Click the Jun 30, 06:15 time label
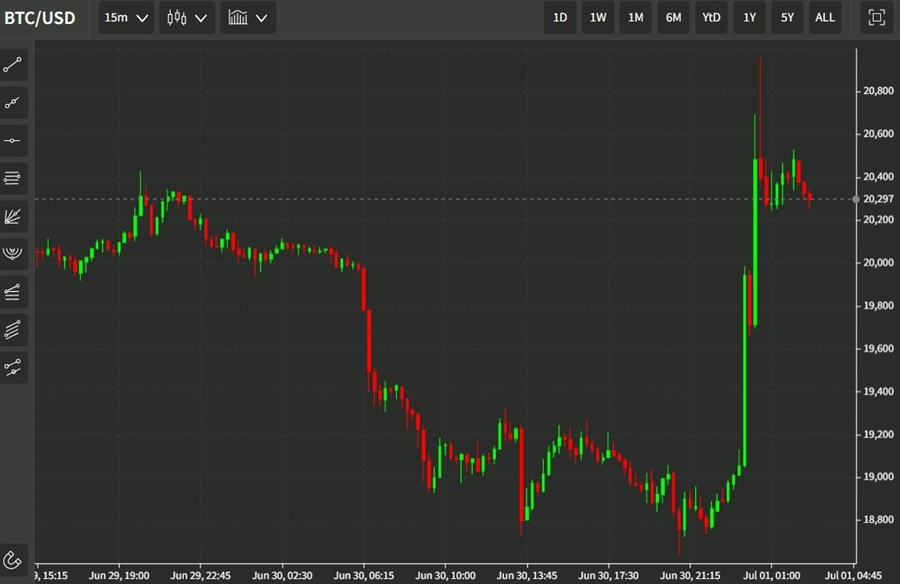 [x=363, y=575]
